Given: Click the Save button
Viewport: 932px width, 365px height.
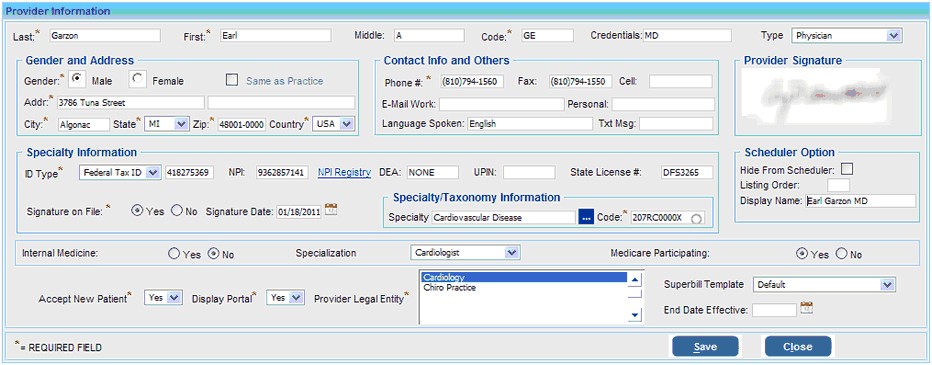Looking at the screenshot, I should [705, 347].
